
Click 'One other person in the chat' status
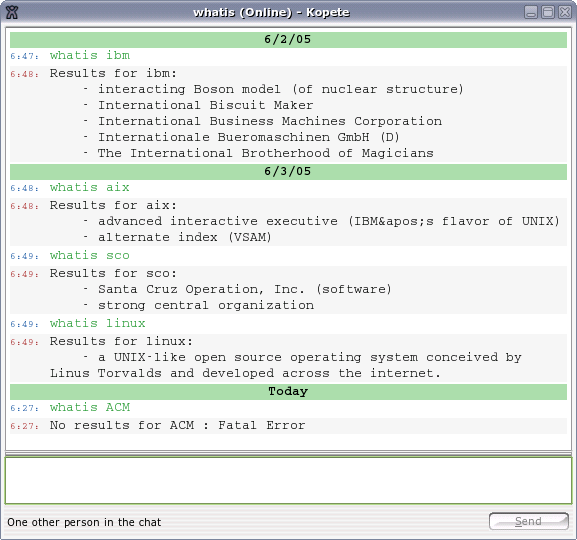[x=84, y=522]
